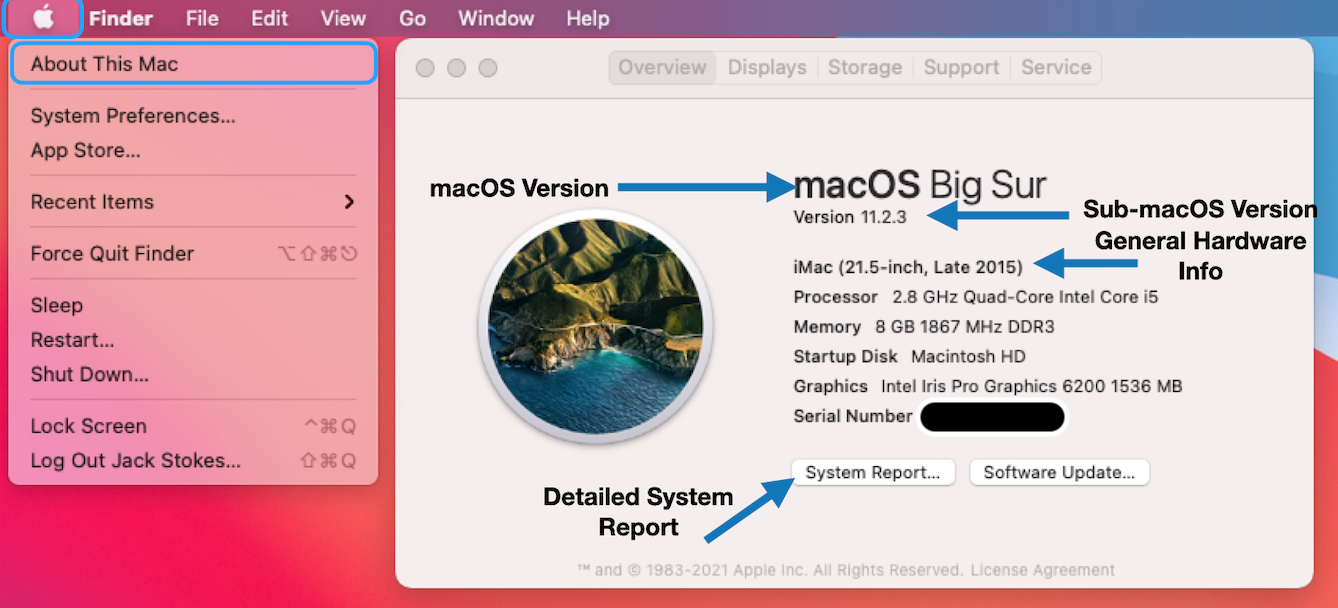Click the Software Update button
Image resolution: width=1338 pixels, height=608 pixels.
click(x=1059, y=473)
